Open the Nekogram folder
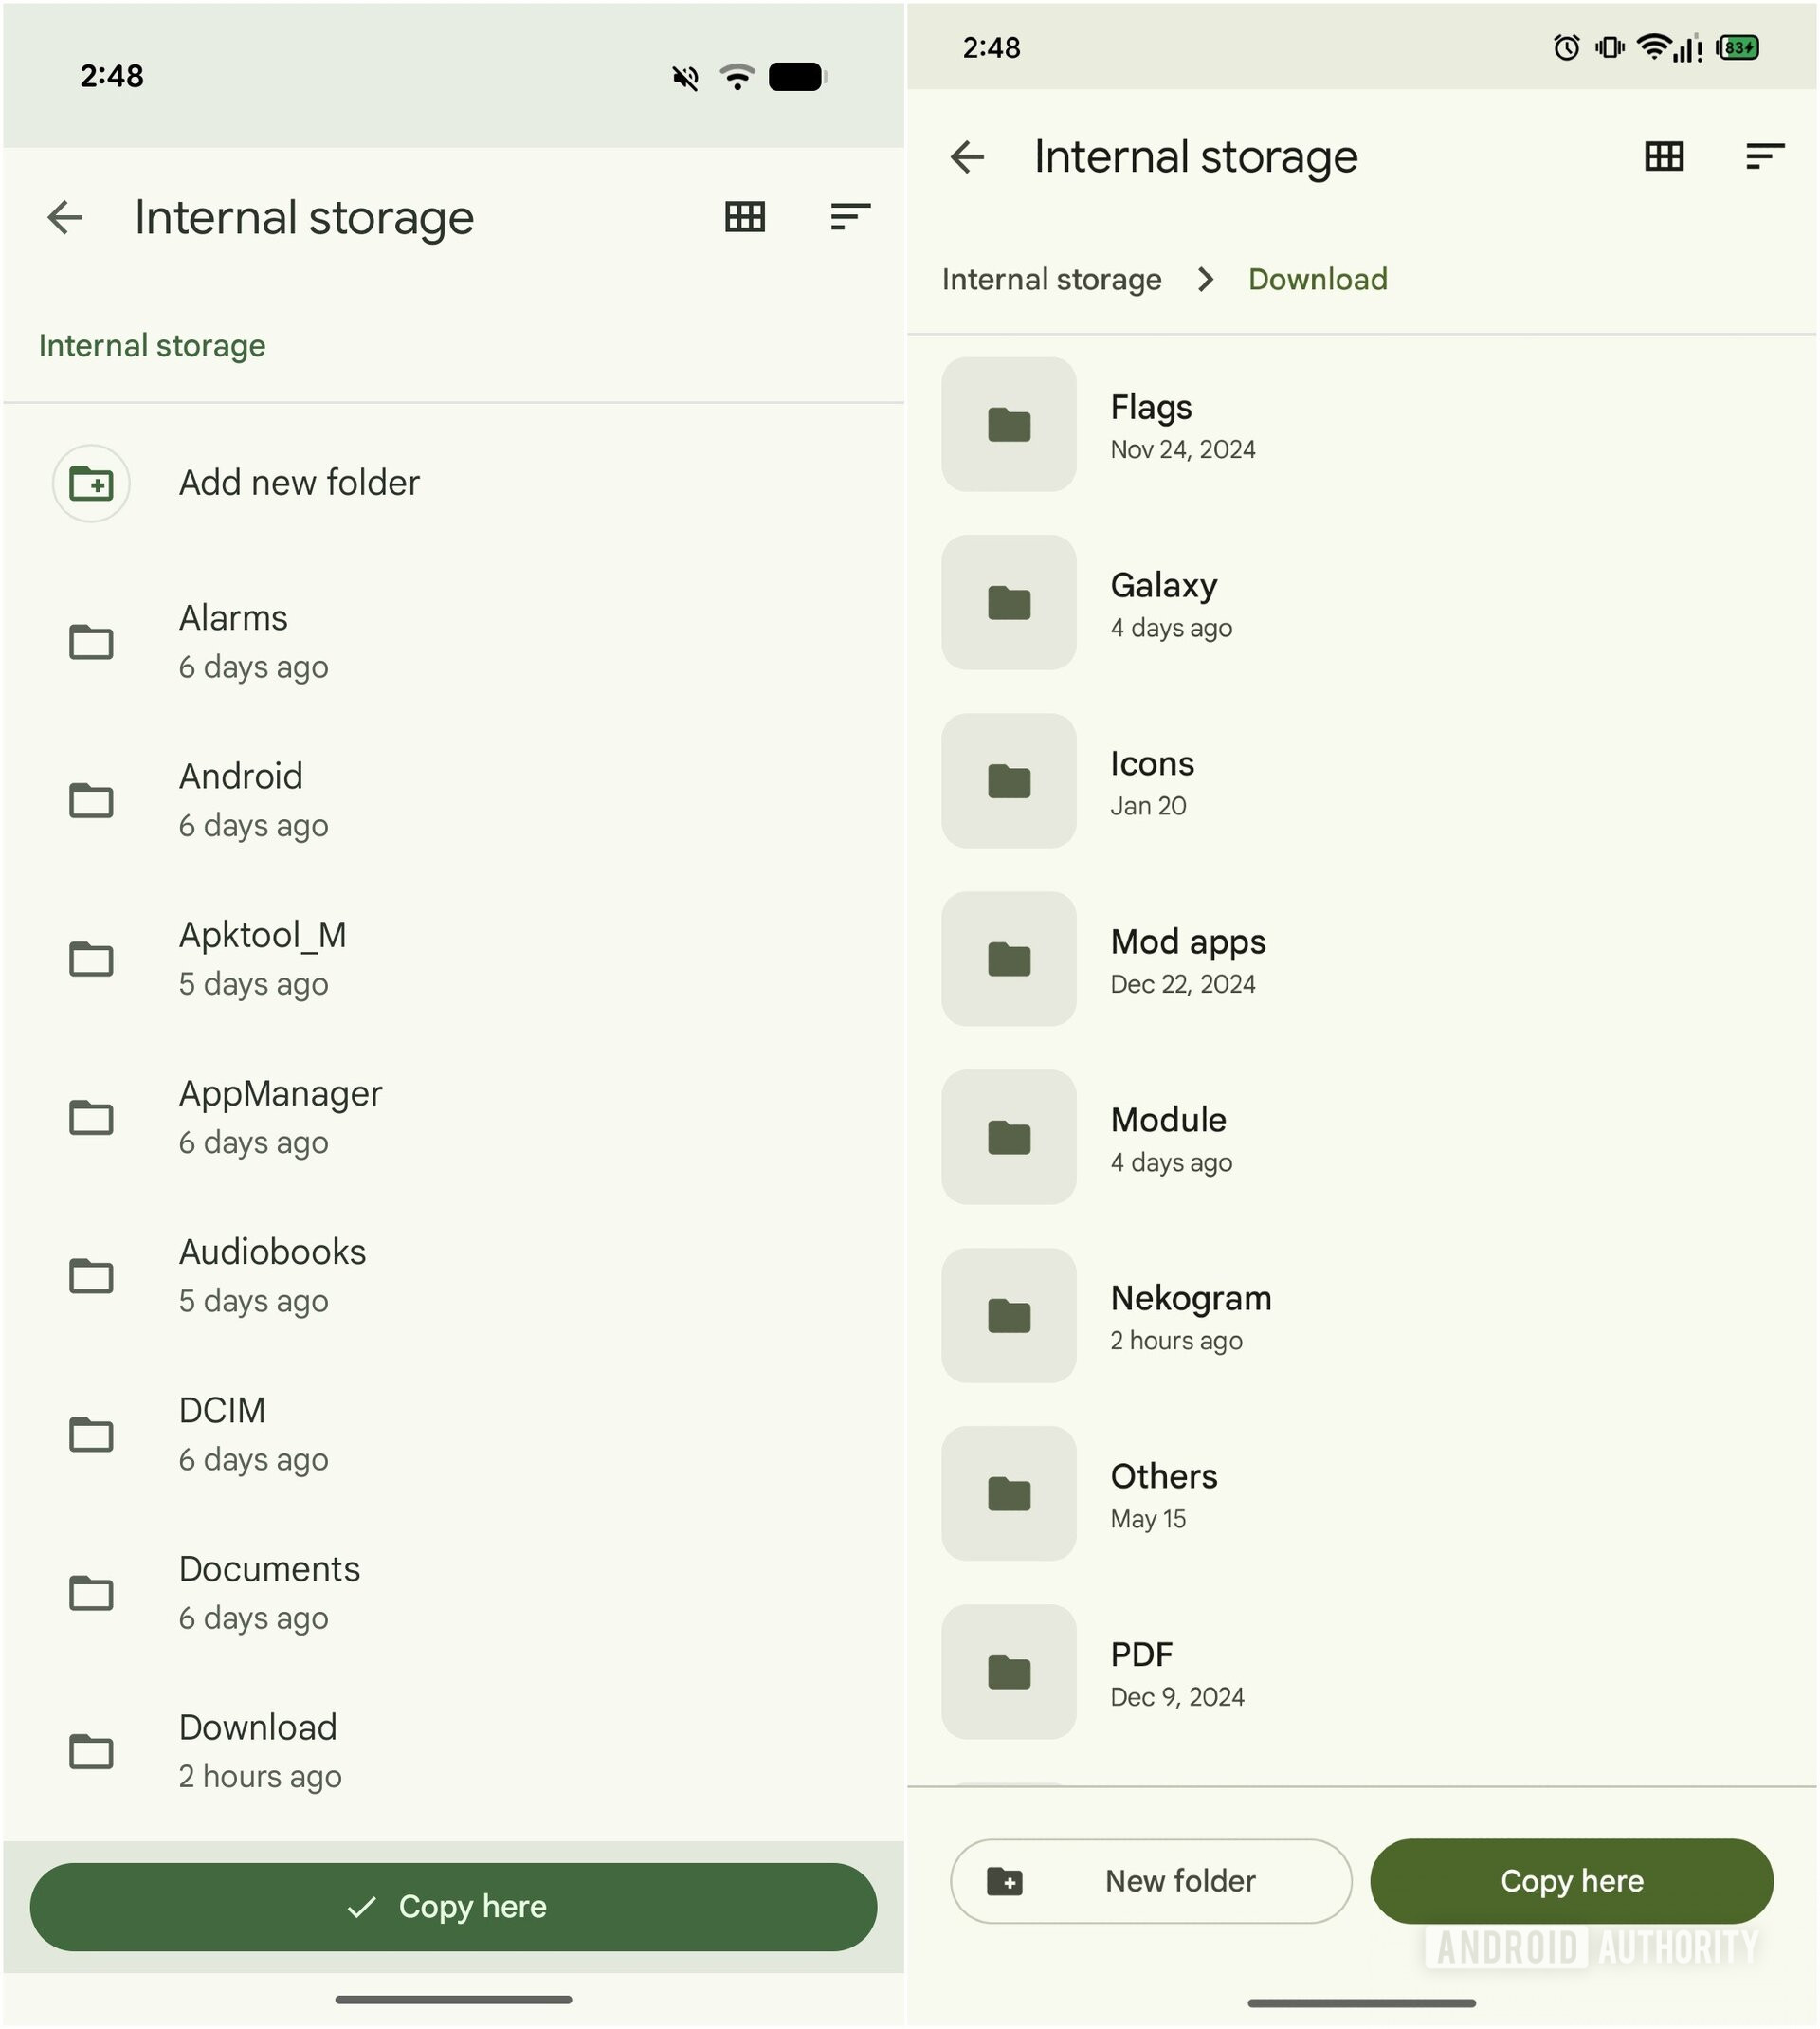 1190,1316
